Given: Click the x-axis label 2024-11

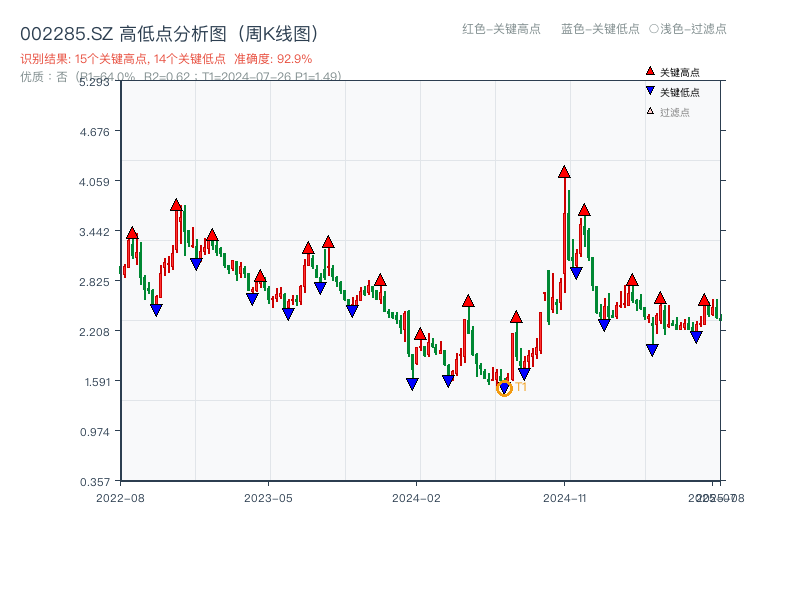Looking at the screenshot, I should click(564, 498).
